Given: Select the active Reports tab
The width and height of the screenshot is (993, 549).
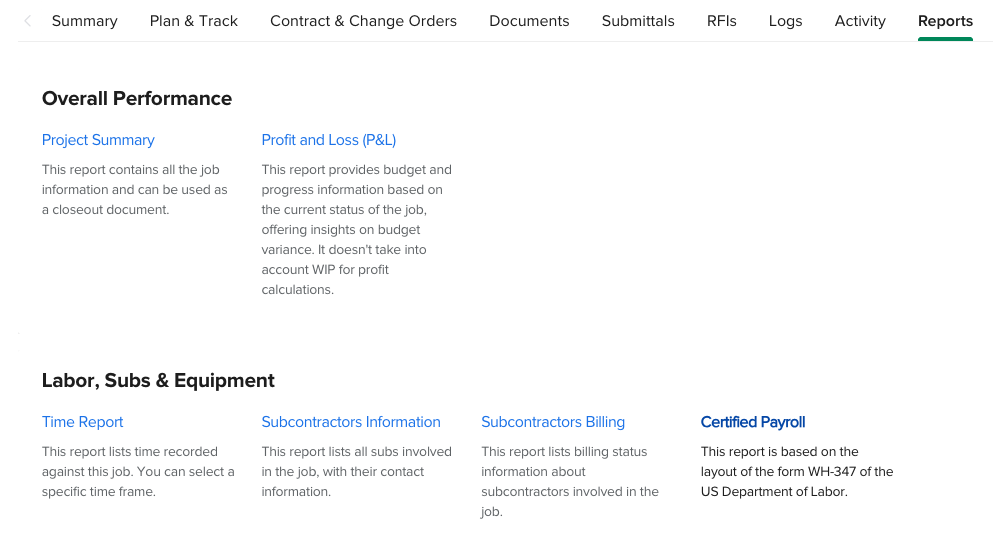Looking at the screenshot, I should (x=945, y=21).
